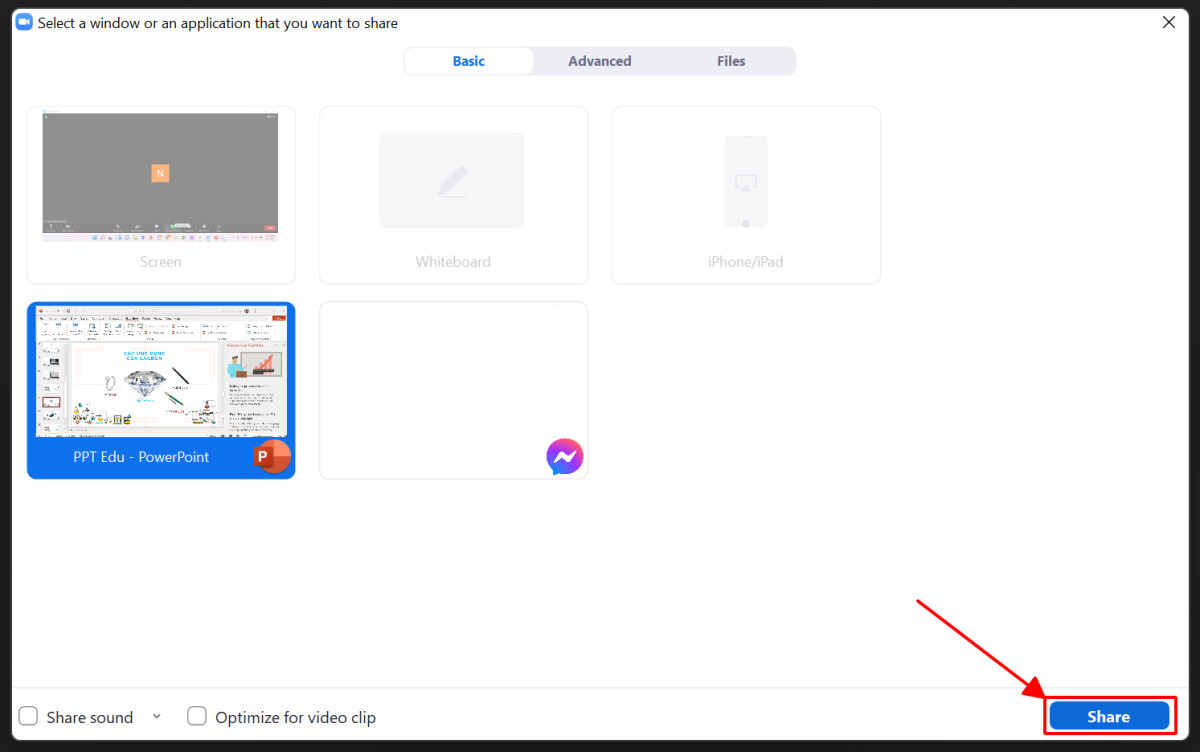Viewport: 1200px width, 752px height.
Task: Select the Messenger window tile
Action: pos(453,390)
